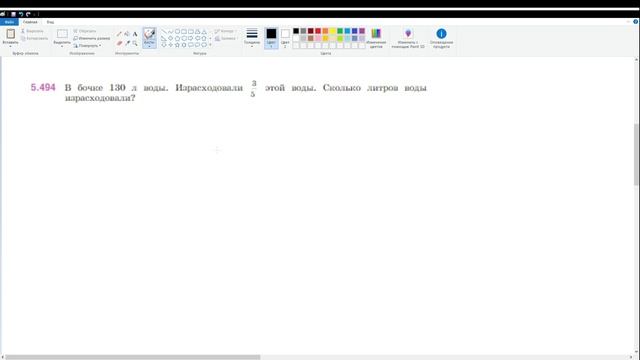Open the Thickness (Толщина) dropdown

tap(252, 38)
